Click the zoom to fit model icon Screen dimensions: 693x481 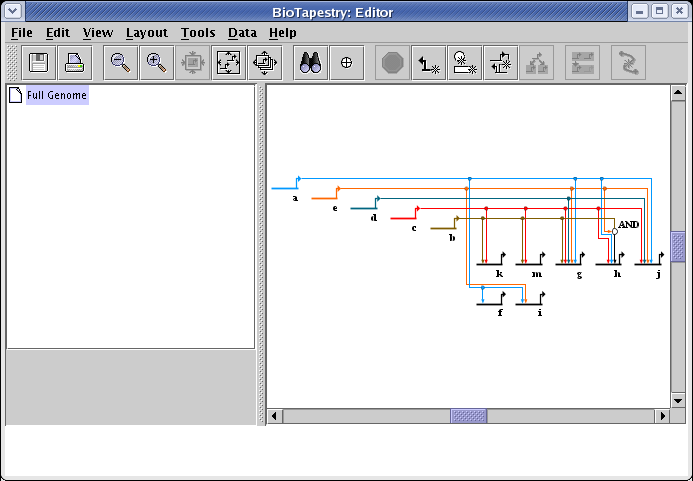[x=228, y=63]
